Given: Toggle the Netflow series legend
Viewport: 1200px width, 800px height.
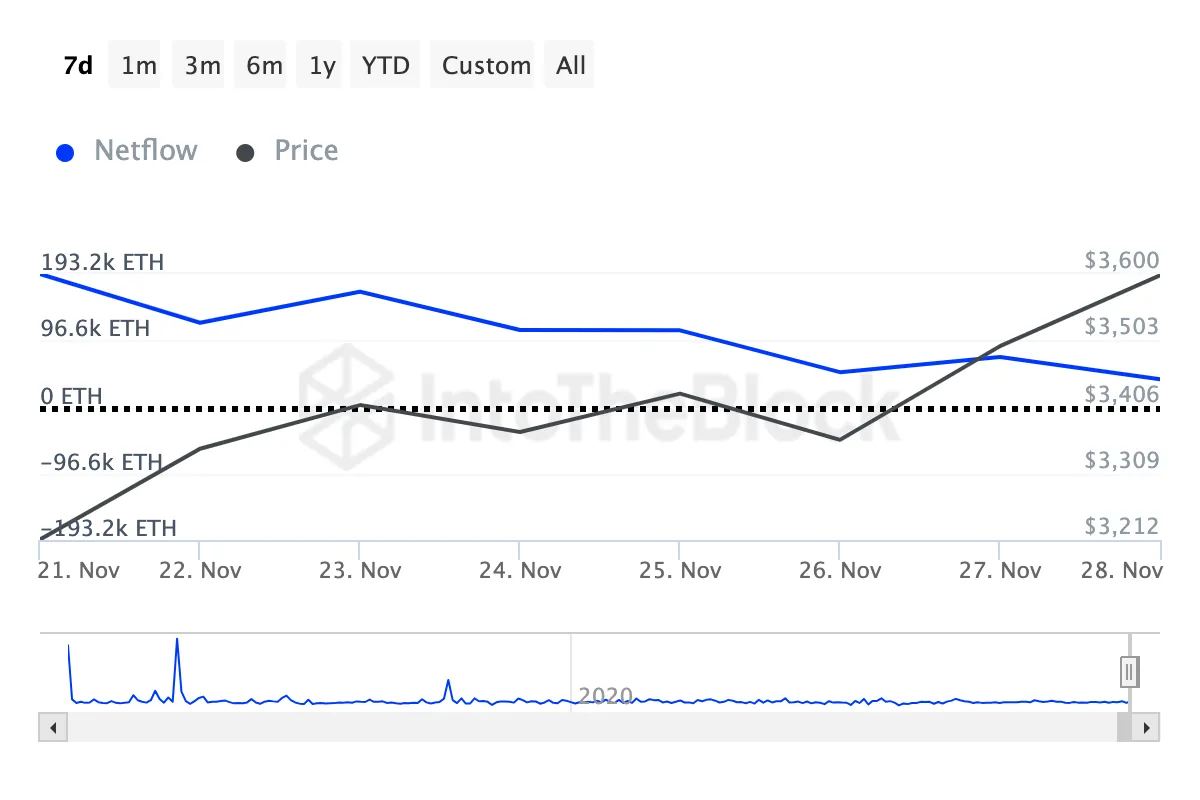Looking at the screenshot, I should coord(145,151).
